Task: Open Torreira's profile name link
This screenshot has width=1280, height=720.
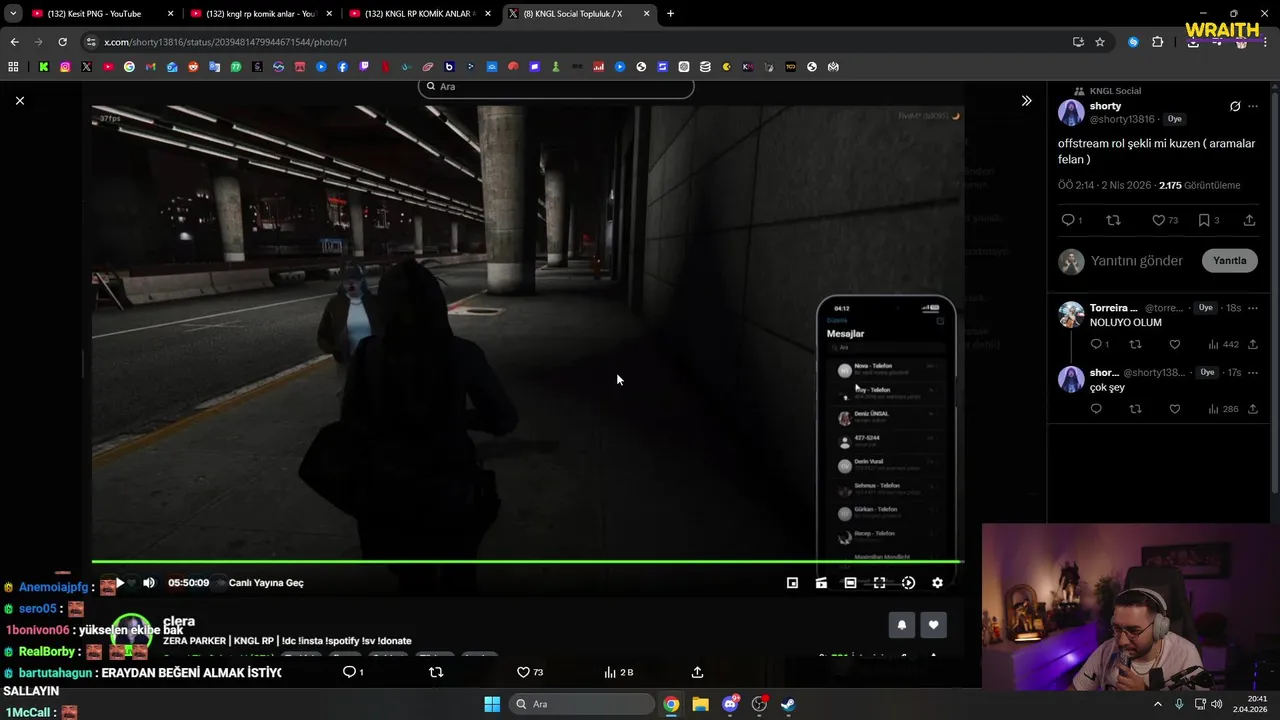Action: click(1113, 308)
